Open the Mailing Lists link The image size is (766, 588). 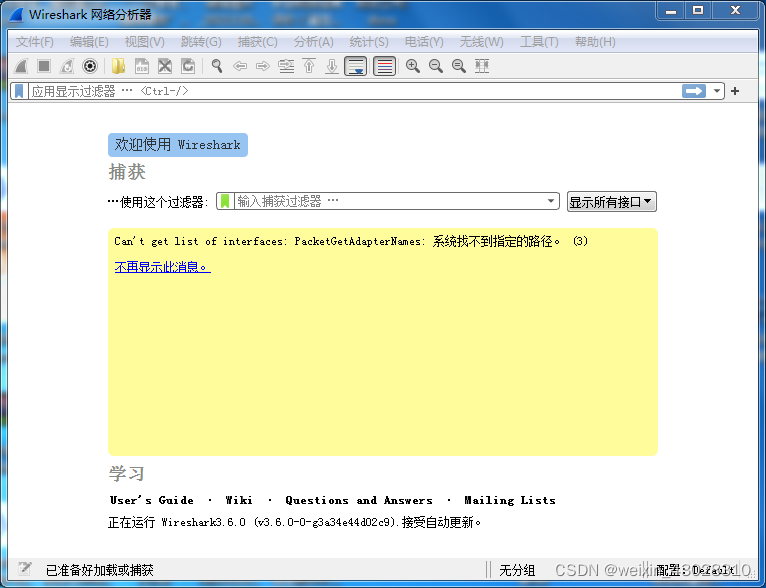pyautogui.click(x=510, y=500)
